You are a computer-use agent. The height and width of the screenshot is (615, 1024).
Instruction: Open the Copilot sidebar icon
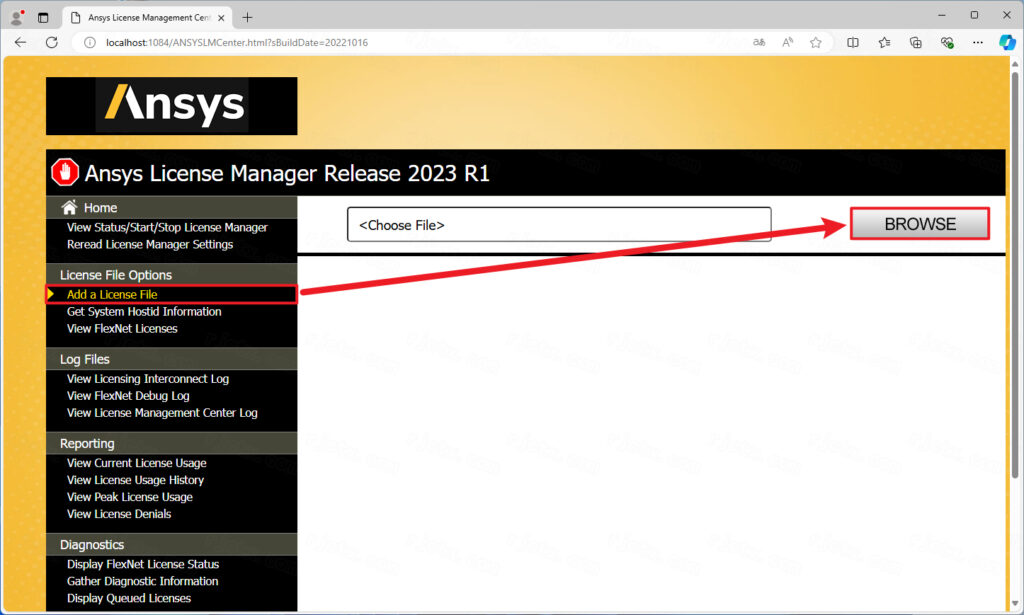[x=1007, y=42]
